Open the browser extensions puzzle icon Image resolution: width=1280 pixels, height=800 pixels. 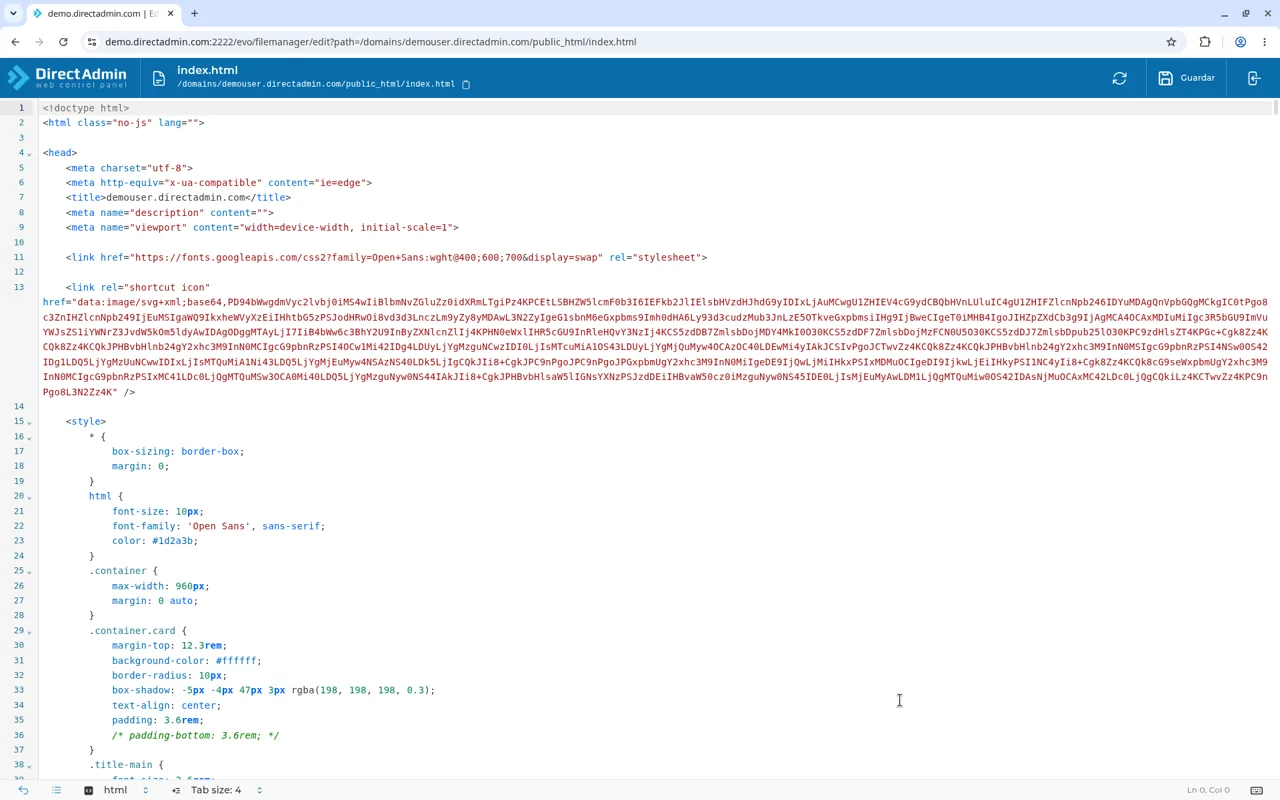(1205, 42)
